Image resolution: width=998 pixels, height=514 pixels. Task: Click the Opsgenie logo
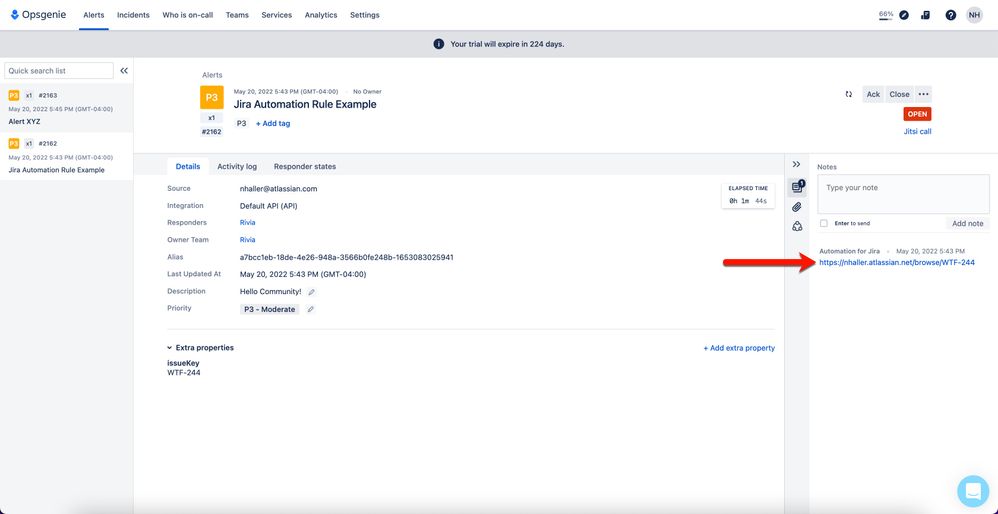tap(38, 15)
